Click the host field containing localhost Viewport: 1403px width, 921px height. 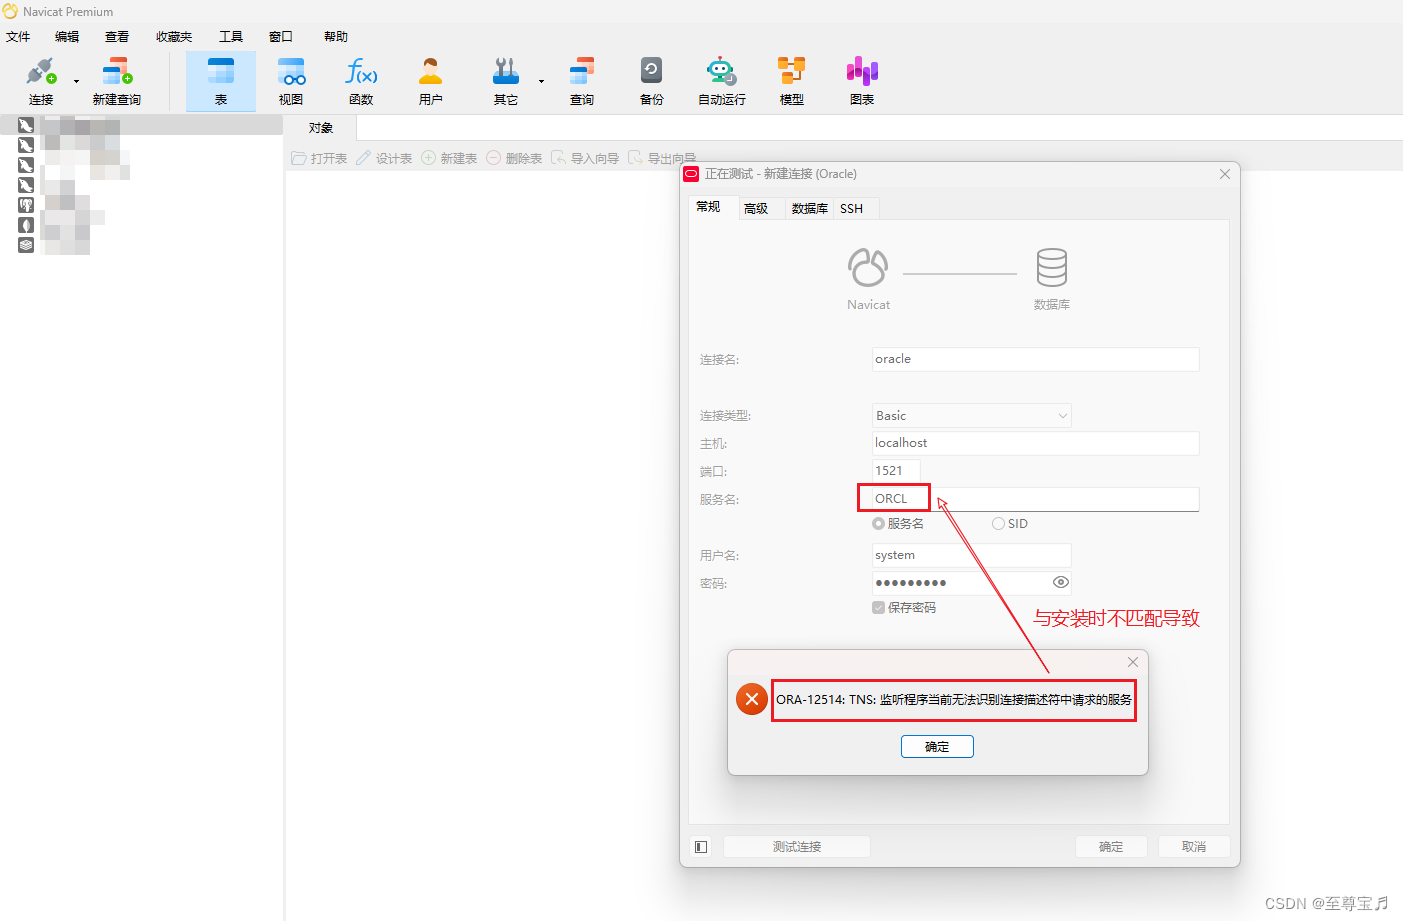(x=1035, y=443)
